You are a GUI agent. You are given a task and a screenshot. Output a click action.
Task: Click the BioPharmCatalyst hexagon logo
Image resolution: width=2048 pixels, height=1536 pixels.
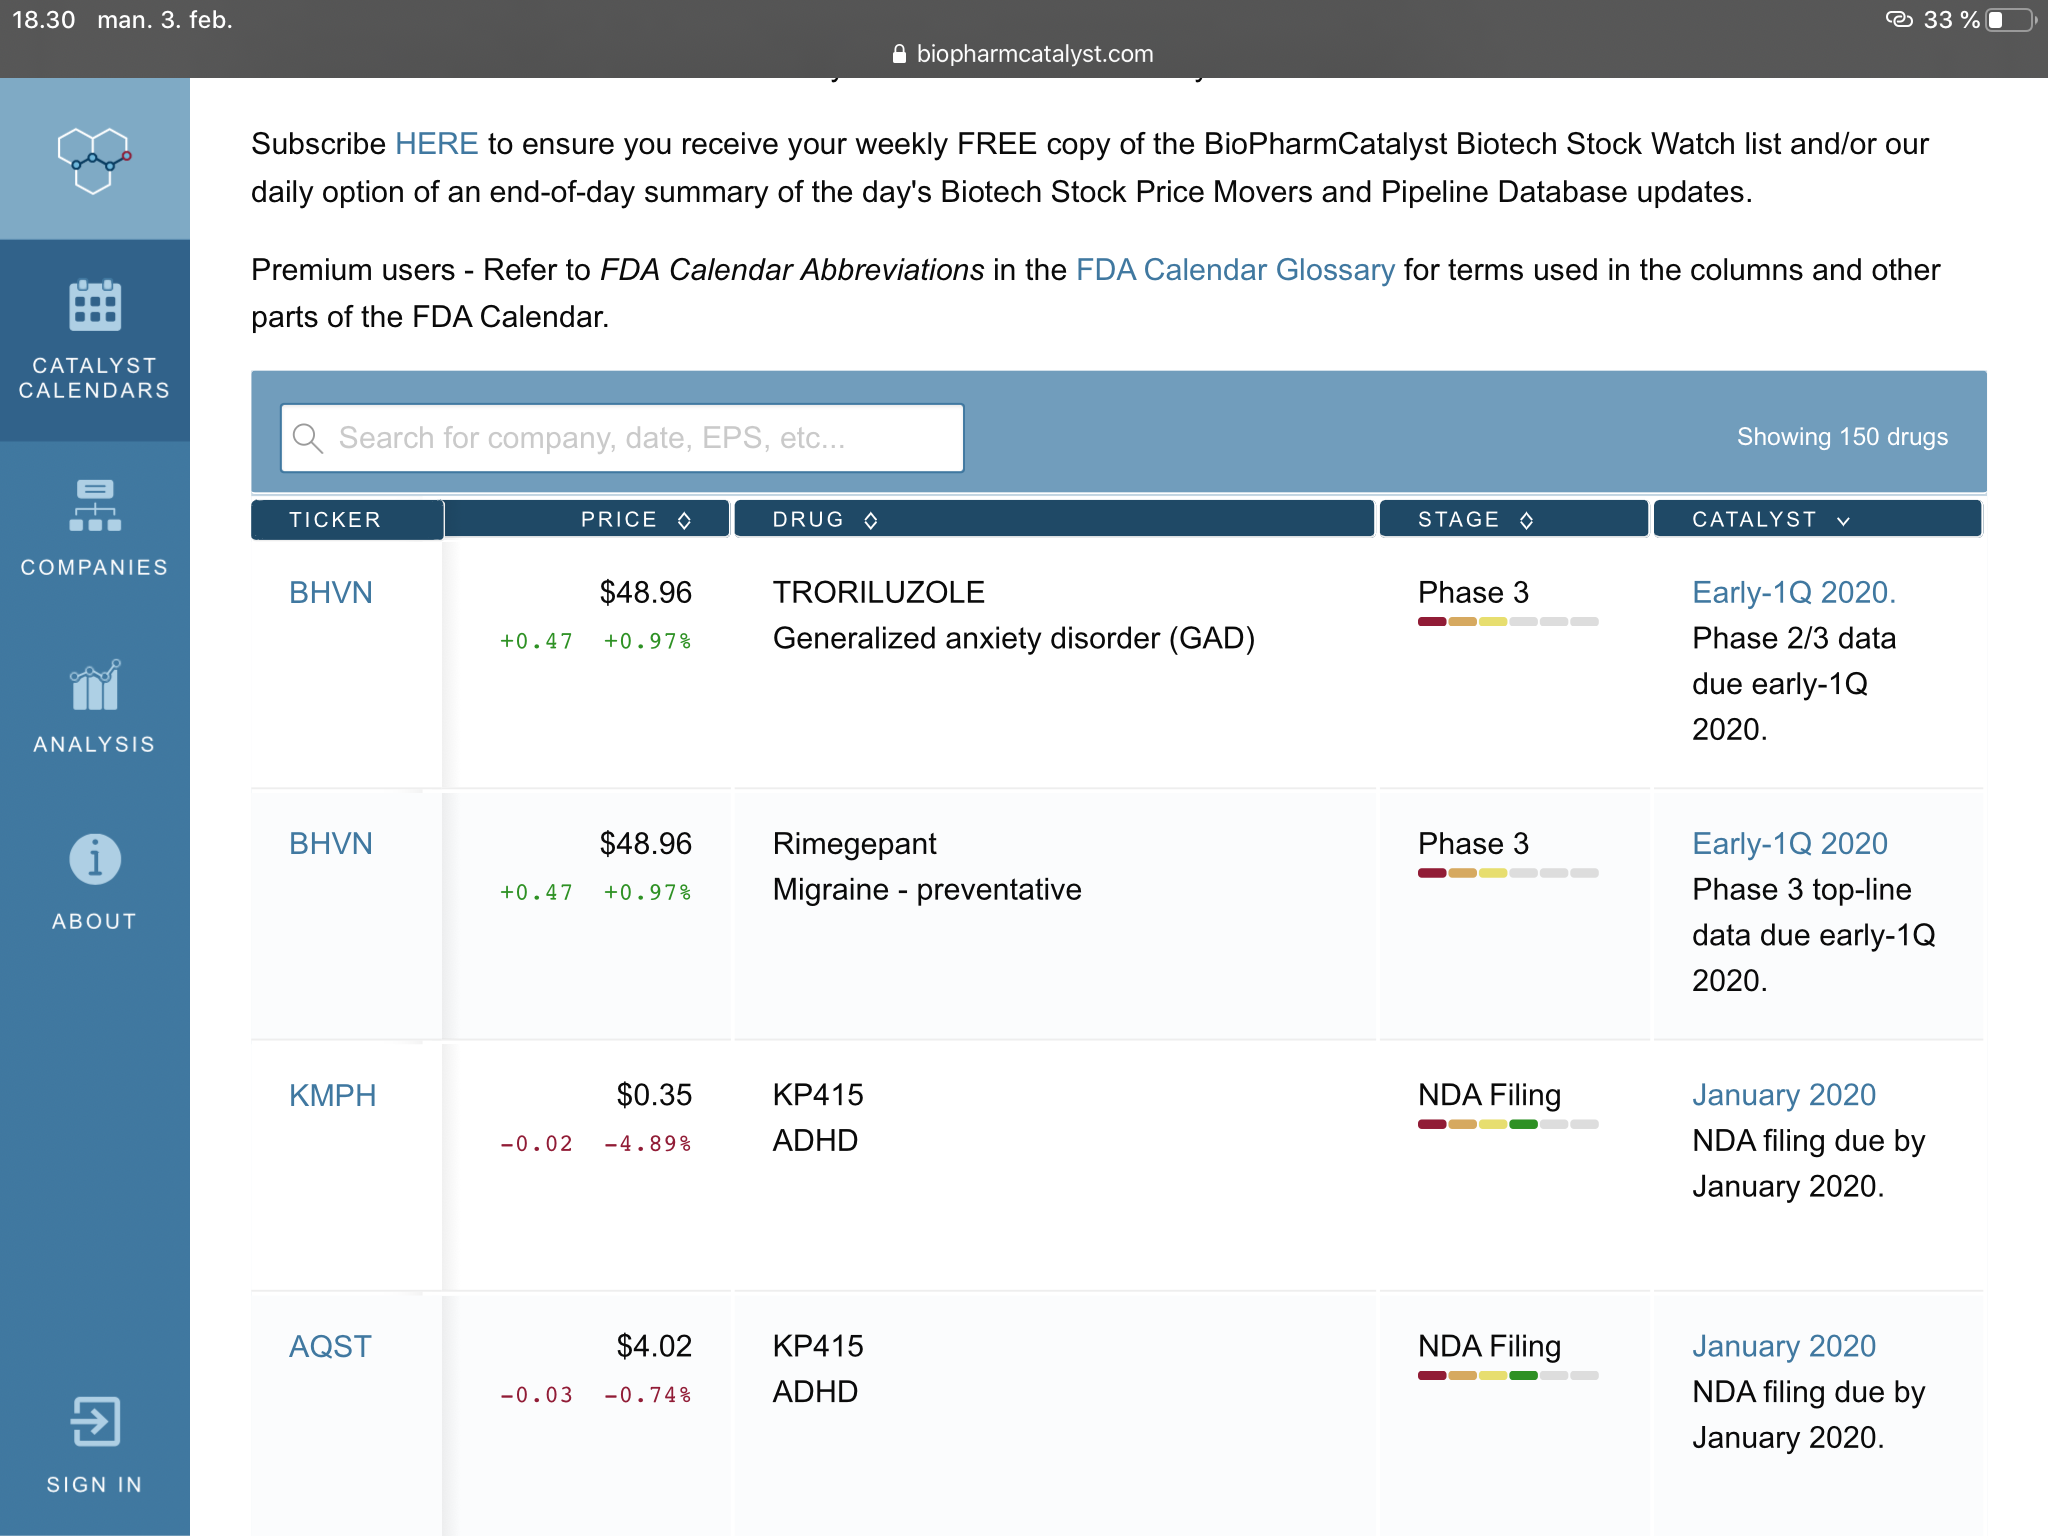coord(95,160)
